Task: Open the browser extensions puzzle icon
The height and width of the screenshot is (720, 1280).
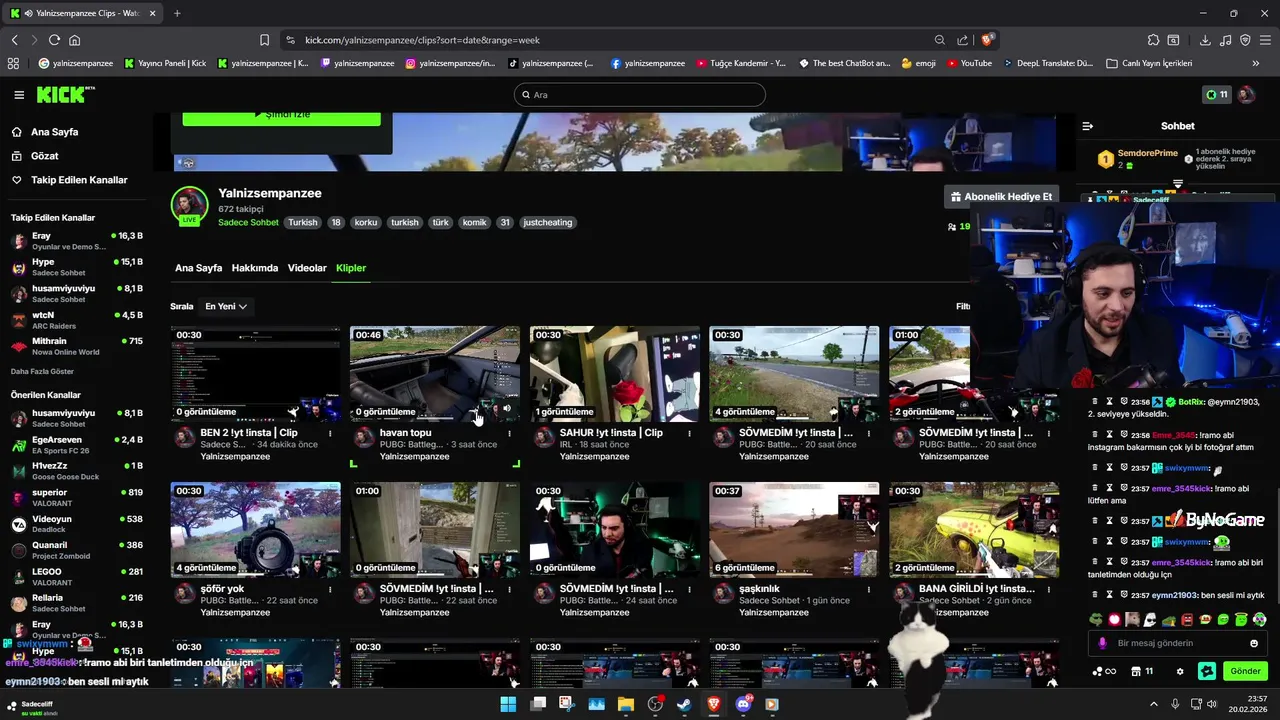Action: point(1153,40)
